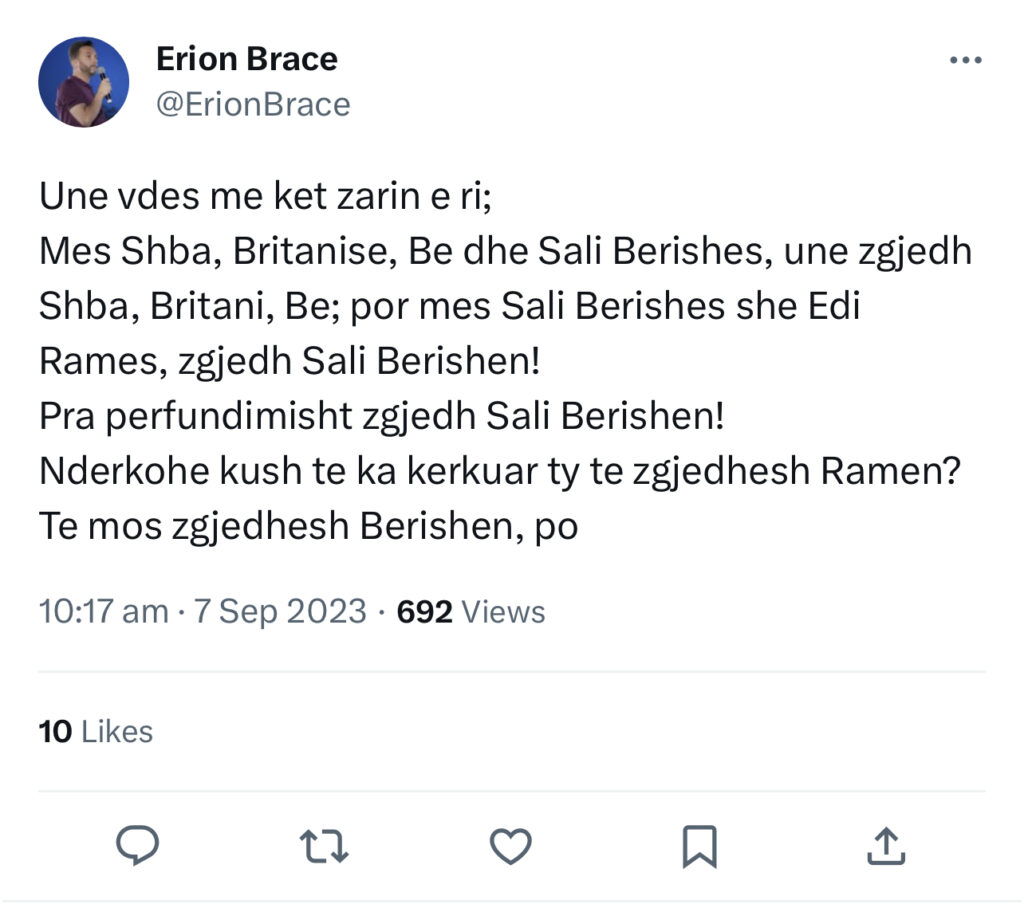Click the line "Une vdes me ket zarin e ri;"

[x=264, y=196]
